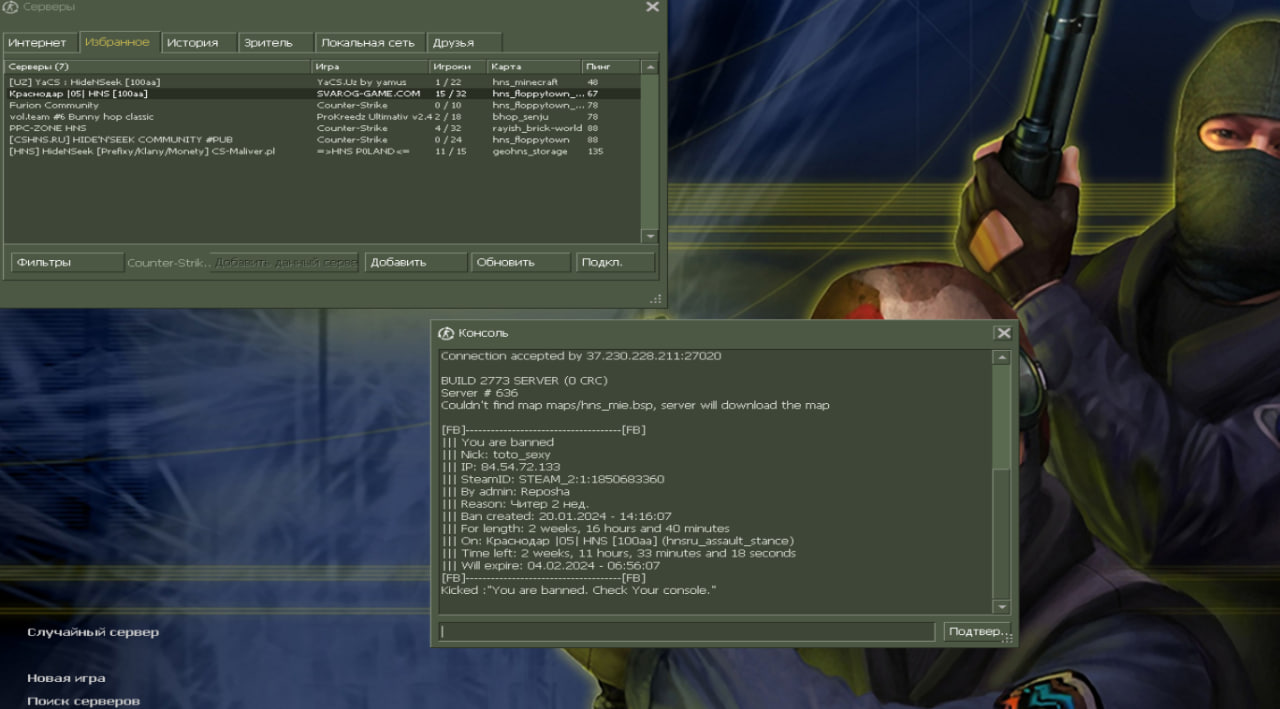Viewport: 1280px width, 709px height.
Task: Click the Фильтры button
Action: (x=67, y=262)
